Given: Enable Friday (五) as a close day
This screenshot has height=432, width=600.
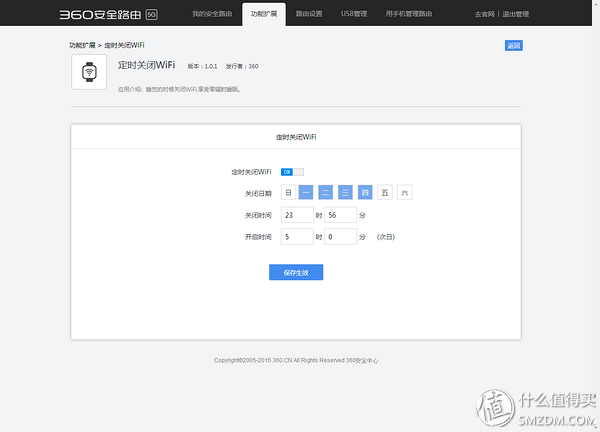Looking at the screenshot, I should pyautogui.click(x=385, y=192).
